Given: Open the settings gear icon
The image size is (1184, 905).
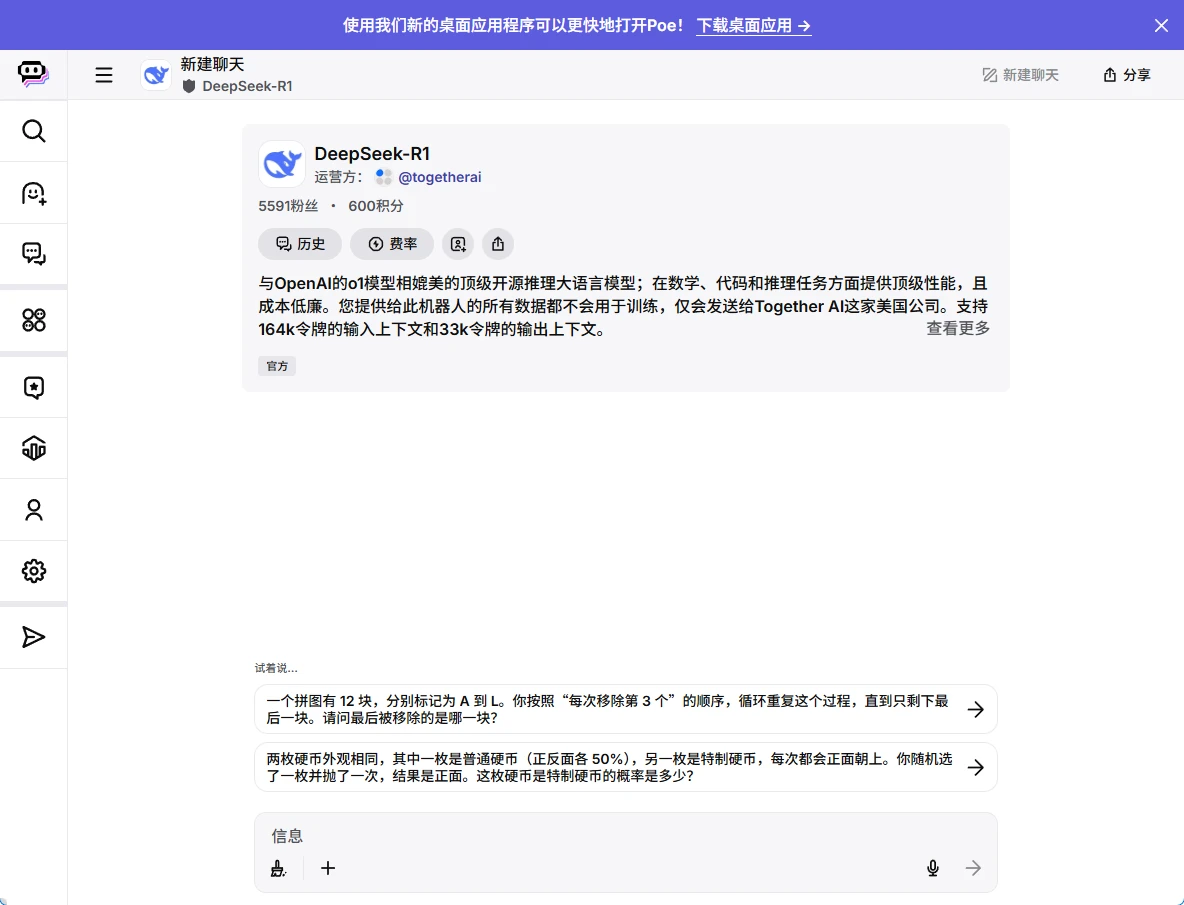Looking at the screenshot, I should tap(33, 571).
